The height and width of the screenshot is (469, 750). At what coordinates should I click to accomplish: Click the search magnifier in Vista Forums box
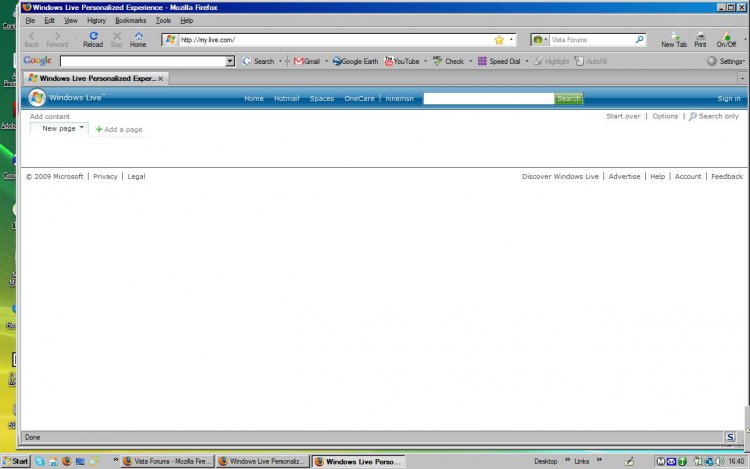pos(640,40)
